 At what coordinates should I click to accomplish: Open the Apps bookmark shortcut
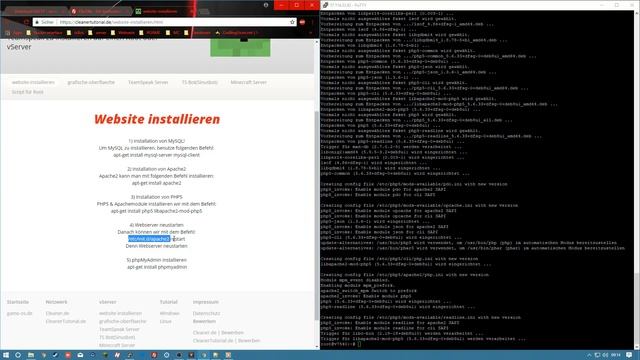(15, 33)
